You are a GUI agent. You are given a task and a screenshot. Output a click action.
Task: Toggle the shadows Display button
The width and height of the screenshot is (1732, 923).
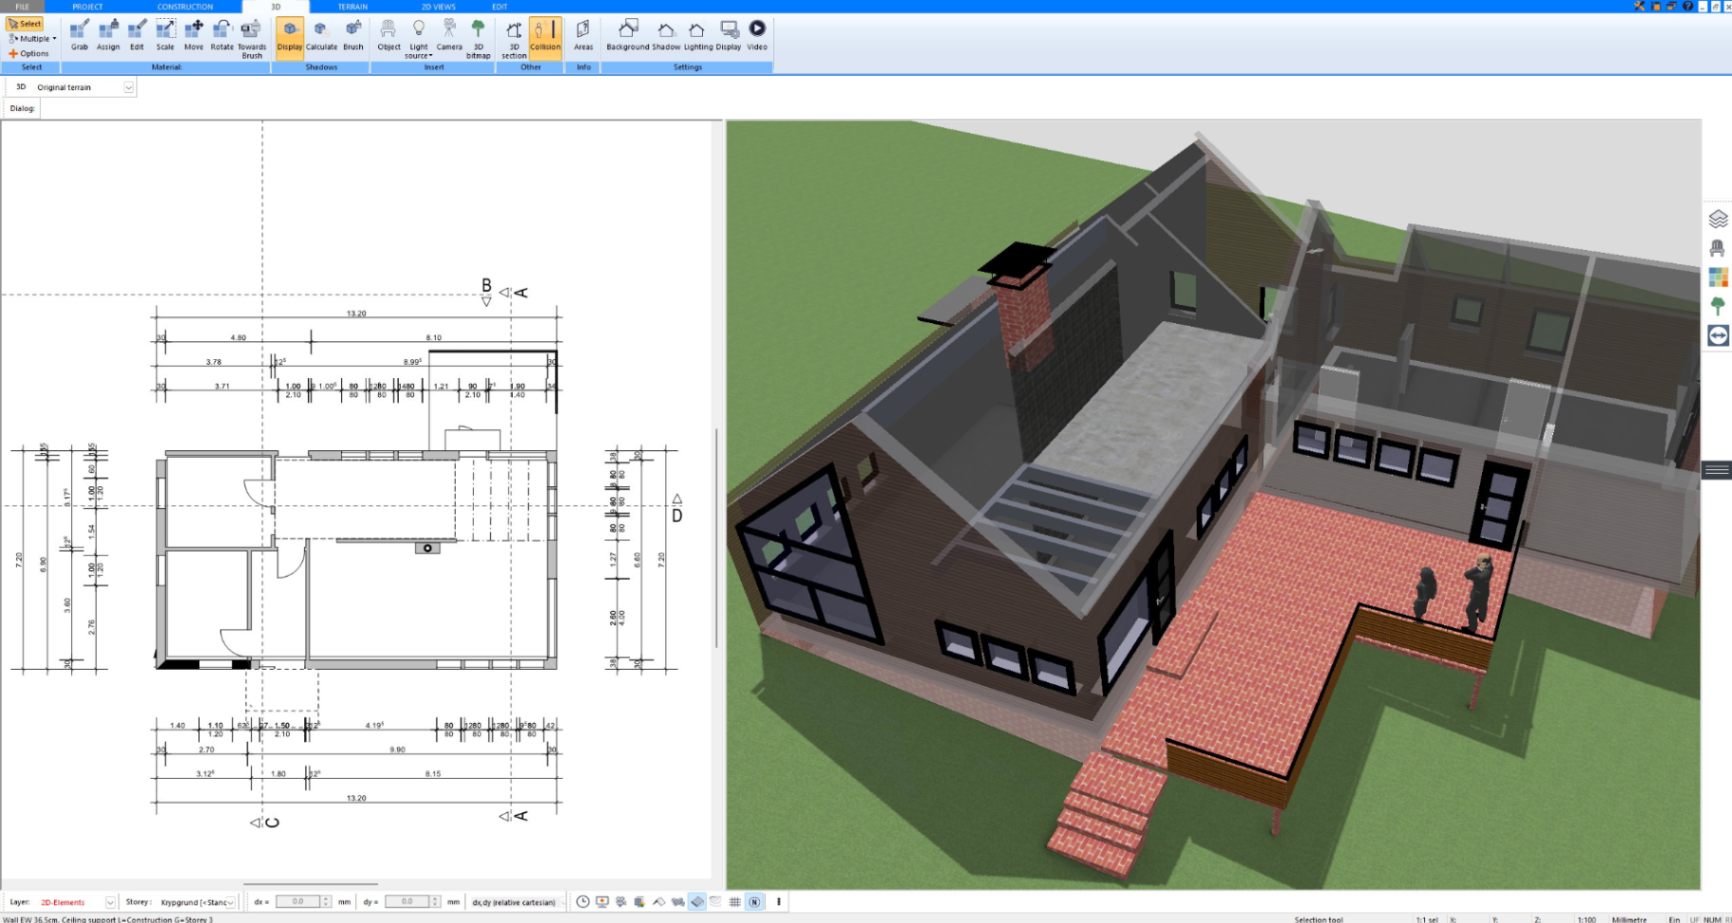coord(289,36)
